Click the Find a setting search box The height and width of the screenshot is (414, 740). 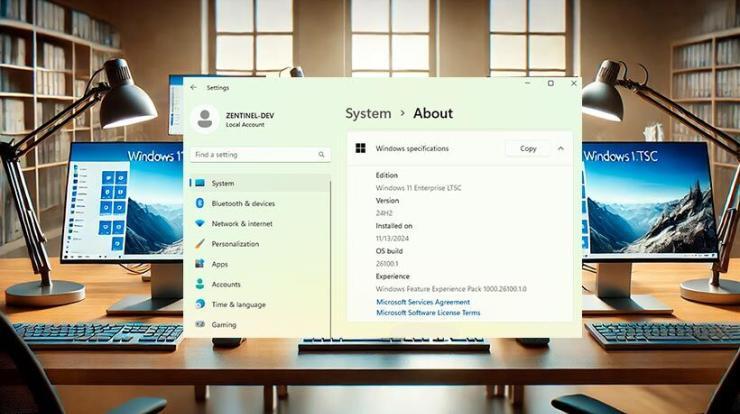click(x=260, y=154)
